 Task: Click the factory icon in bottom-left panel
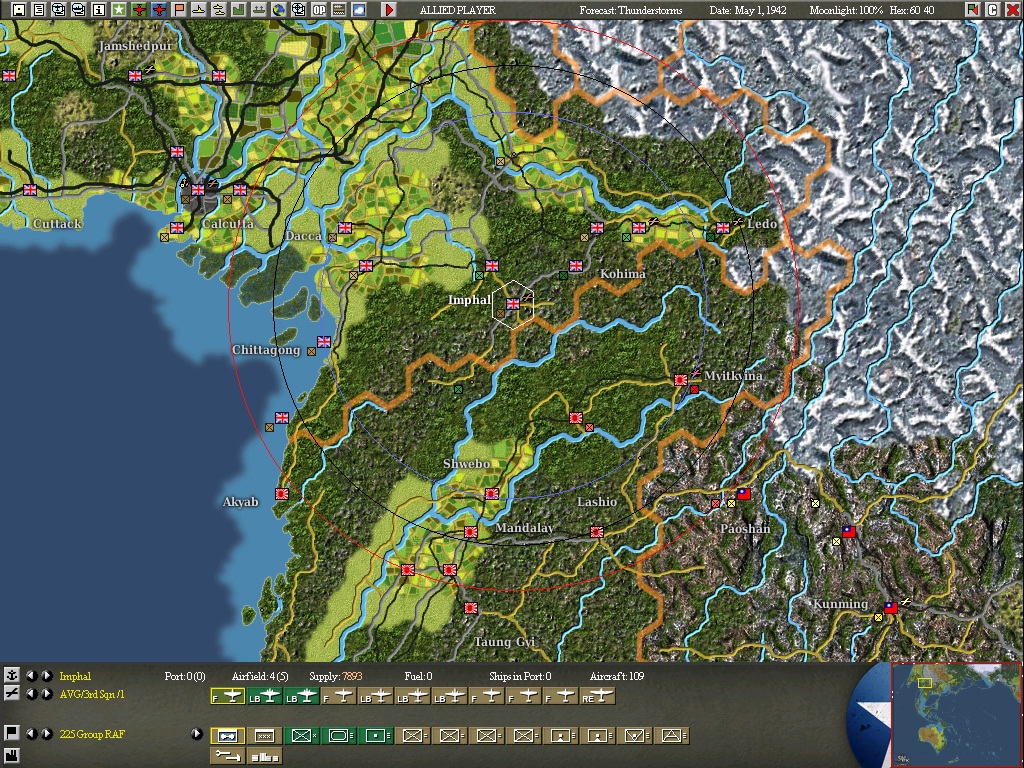11,756
